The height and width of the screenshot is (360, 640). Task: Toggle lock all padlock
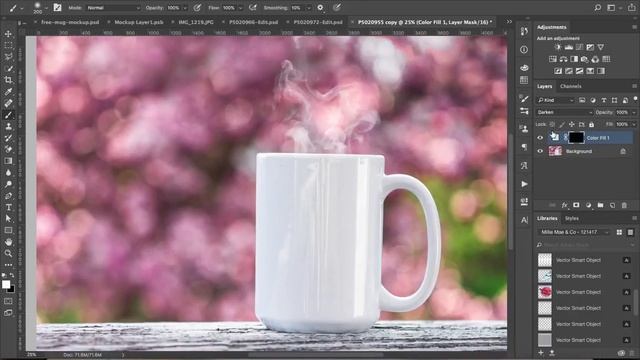tap(591, 124)
